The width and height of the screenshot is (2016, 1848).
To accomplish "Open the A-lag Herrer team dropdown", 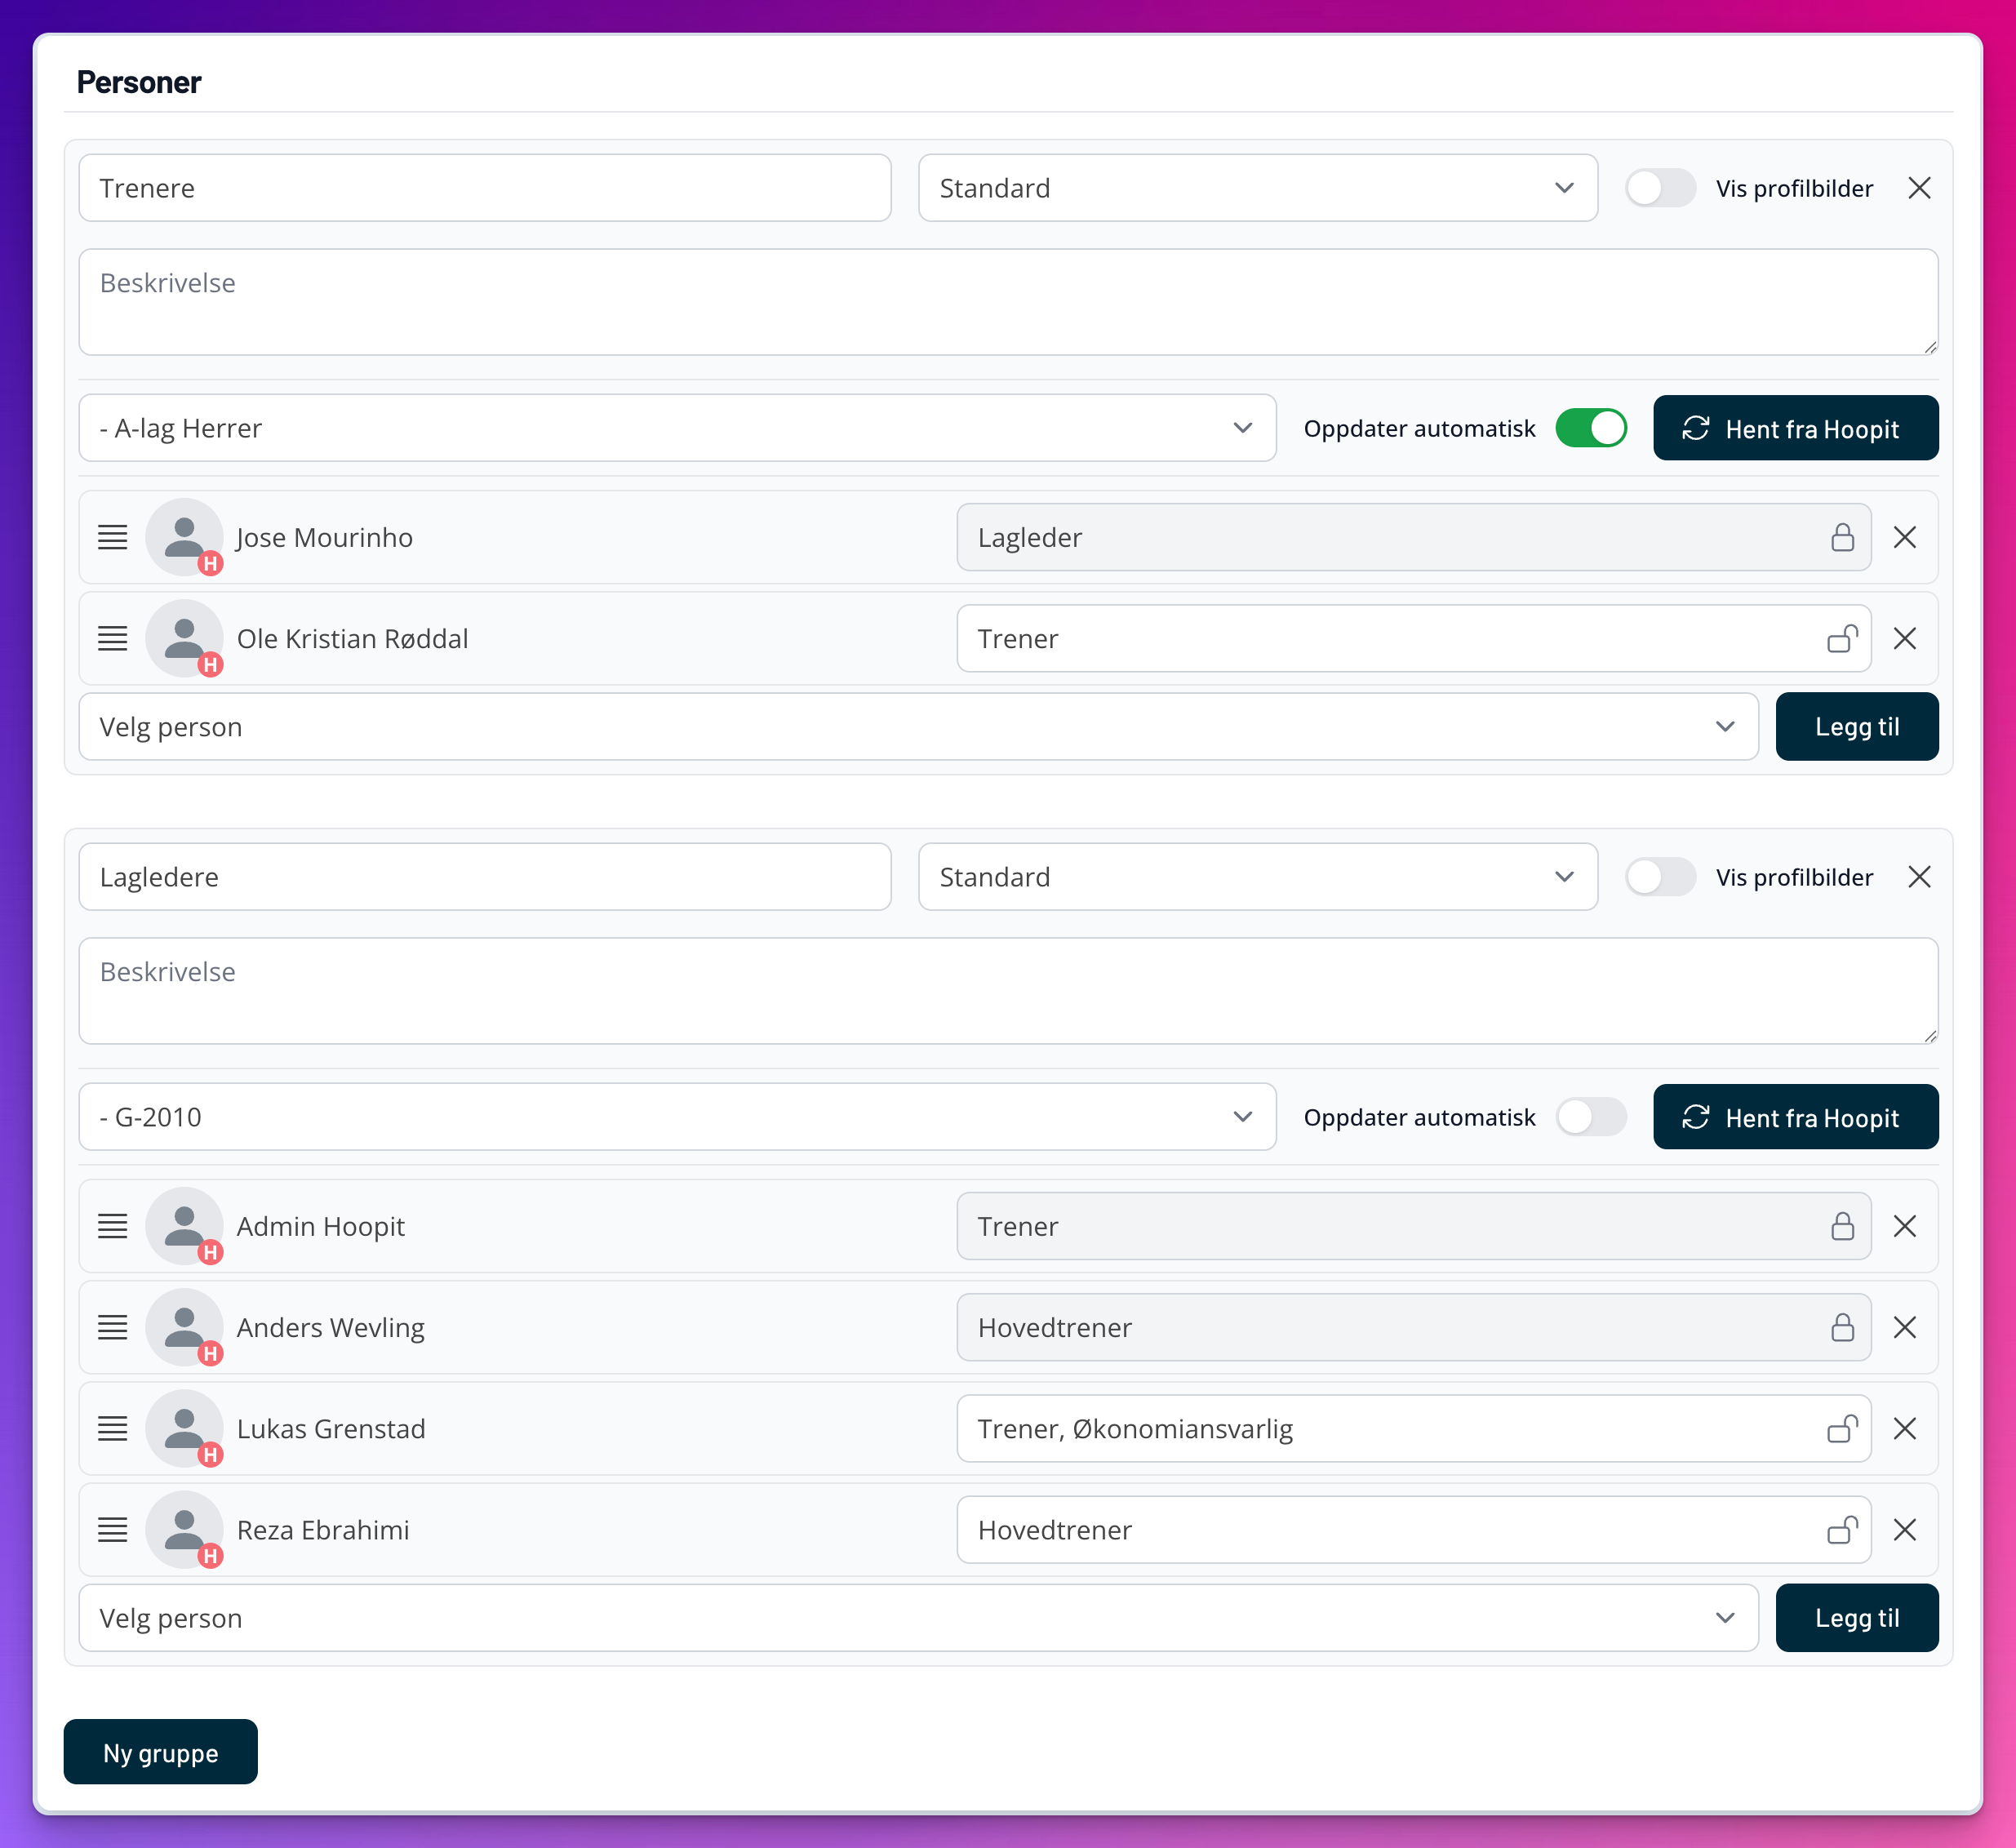I will 677,428.
